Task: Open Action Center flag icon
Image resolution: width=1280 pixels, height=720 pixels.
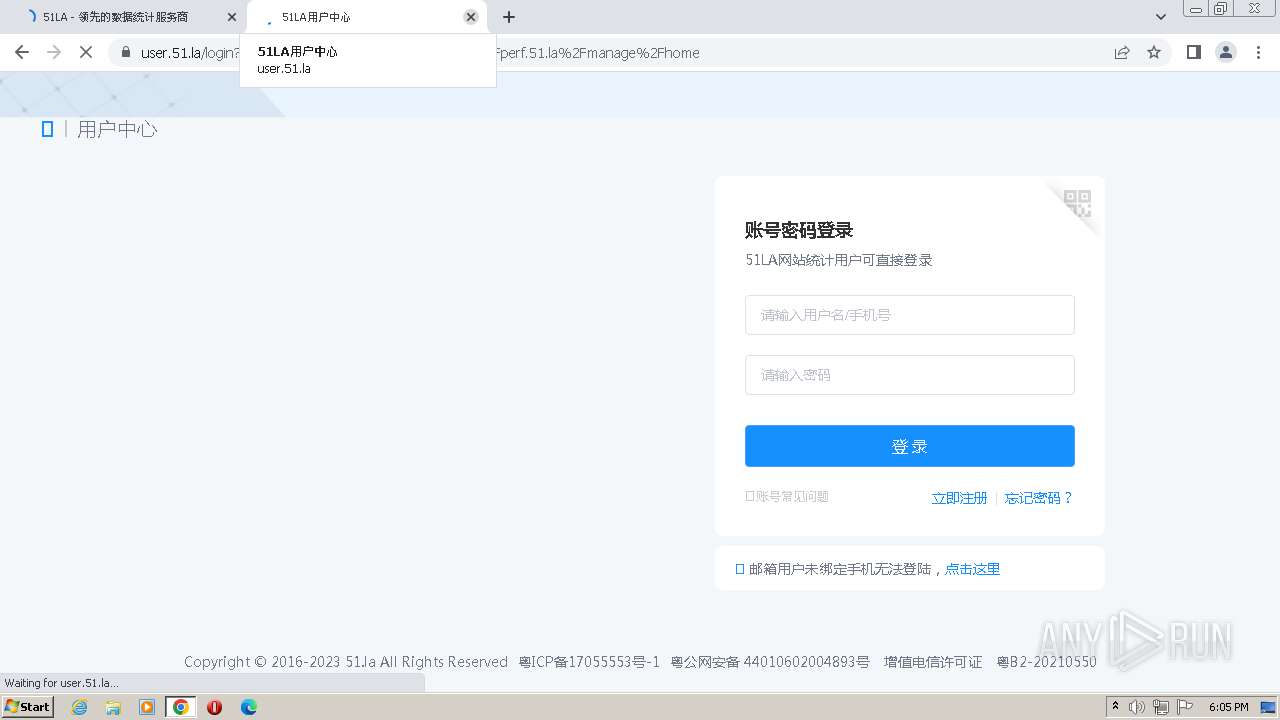Action: (1185, 707)
